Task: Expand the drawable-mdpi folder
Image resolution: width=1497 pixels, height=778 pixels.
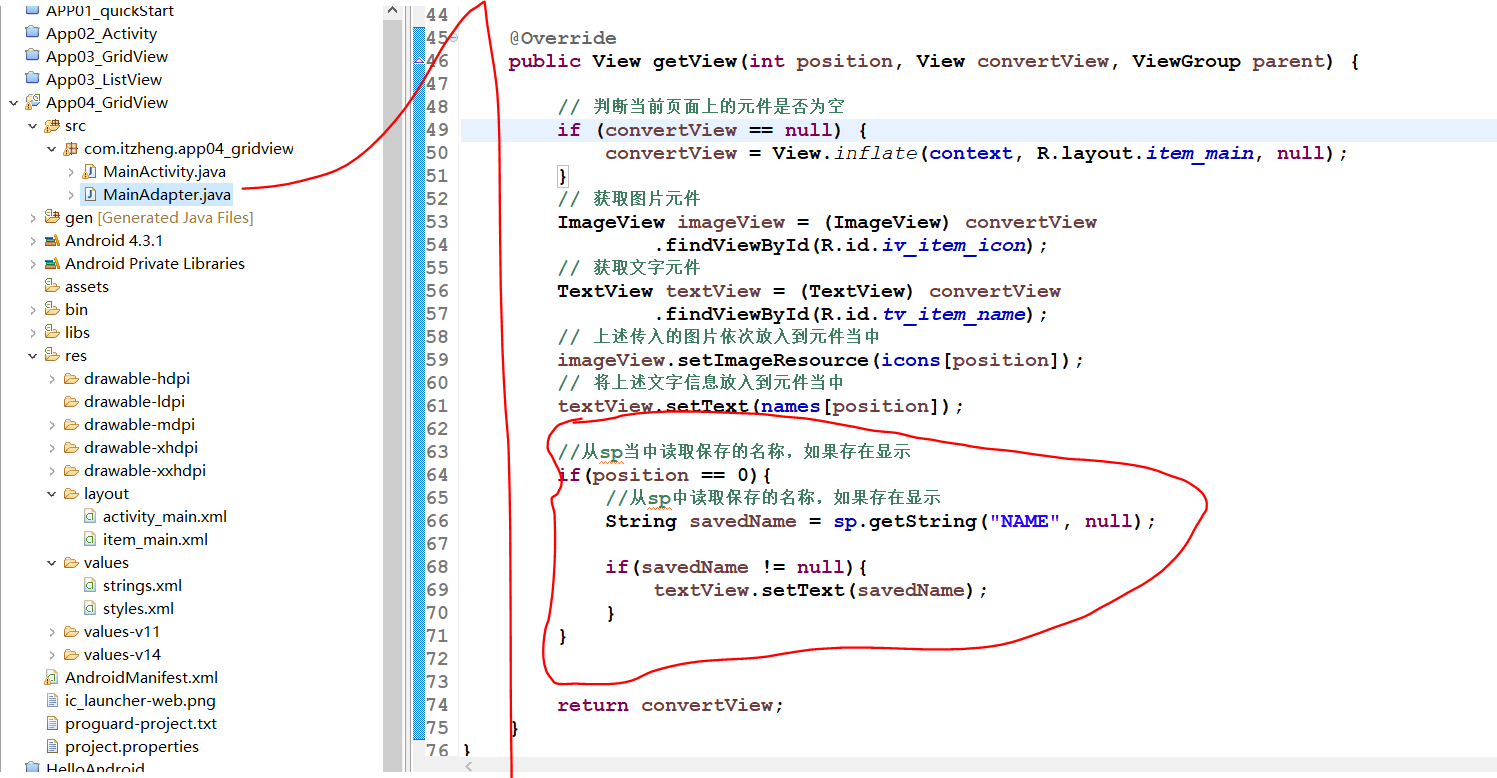Action: click(x=51, y=425)
